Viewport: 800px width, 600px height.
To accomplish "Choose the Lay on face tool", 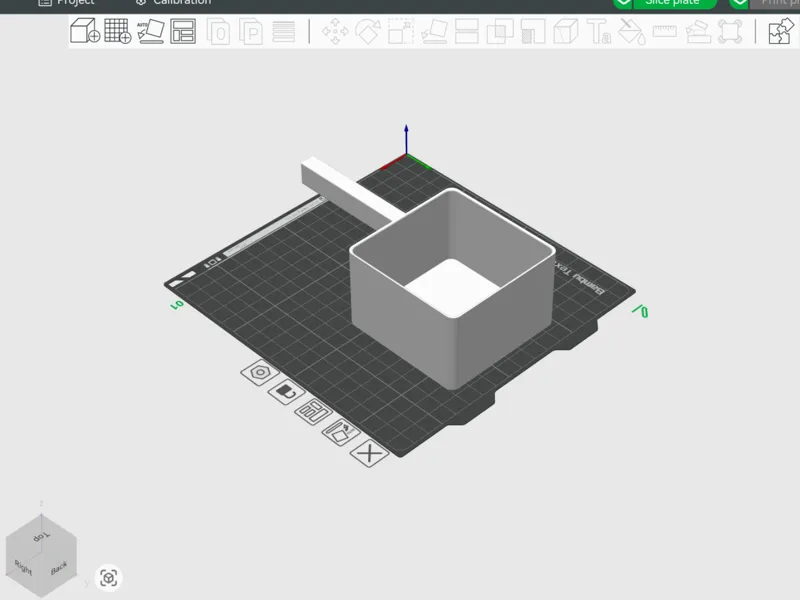I will 434,32.
